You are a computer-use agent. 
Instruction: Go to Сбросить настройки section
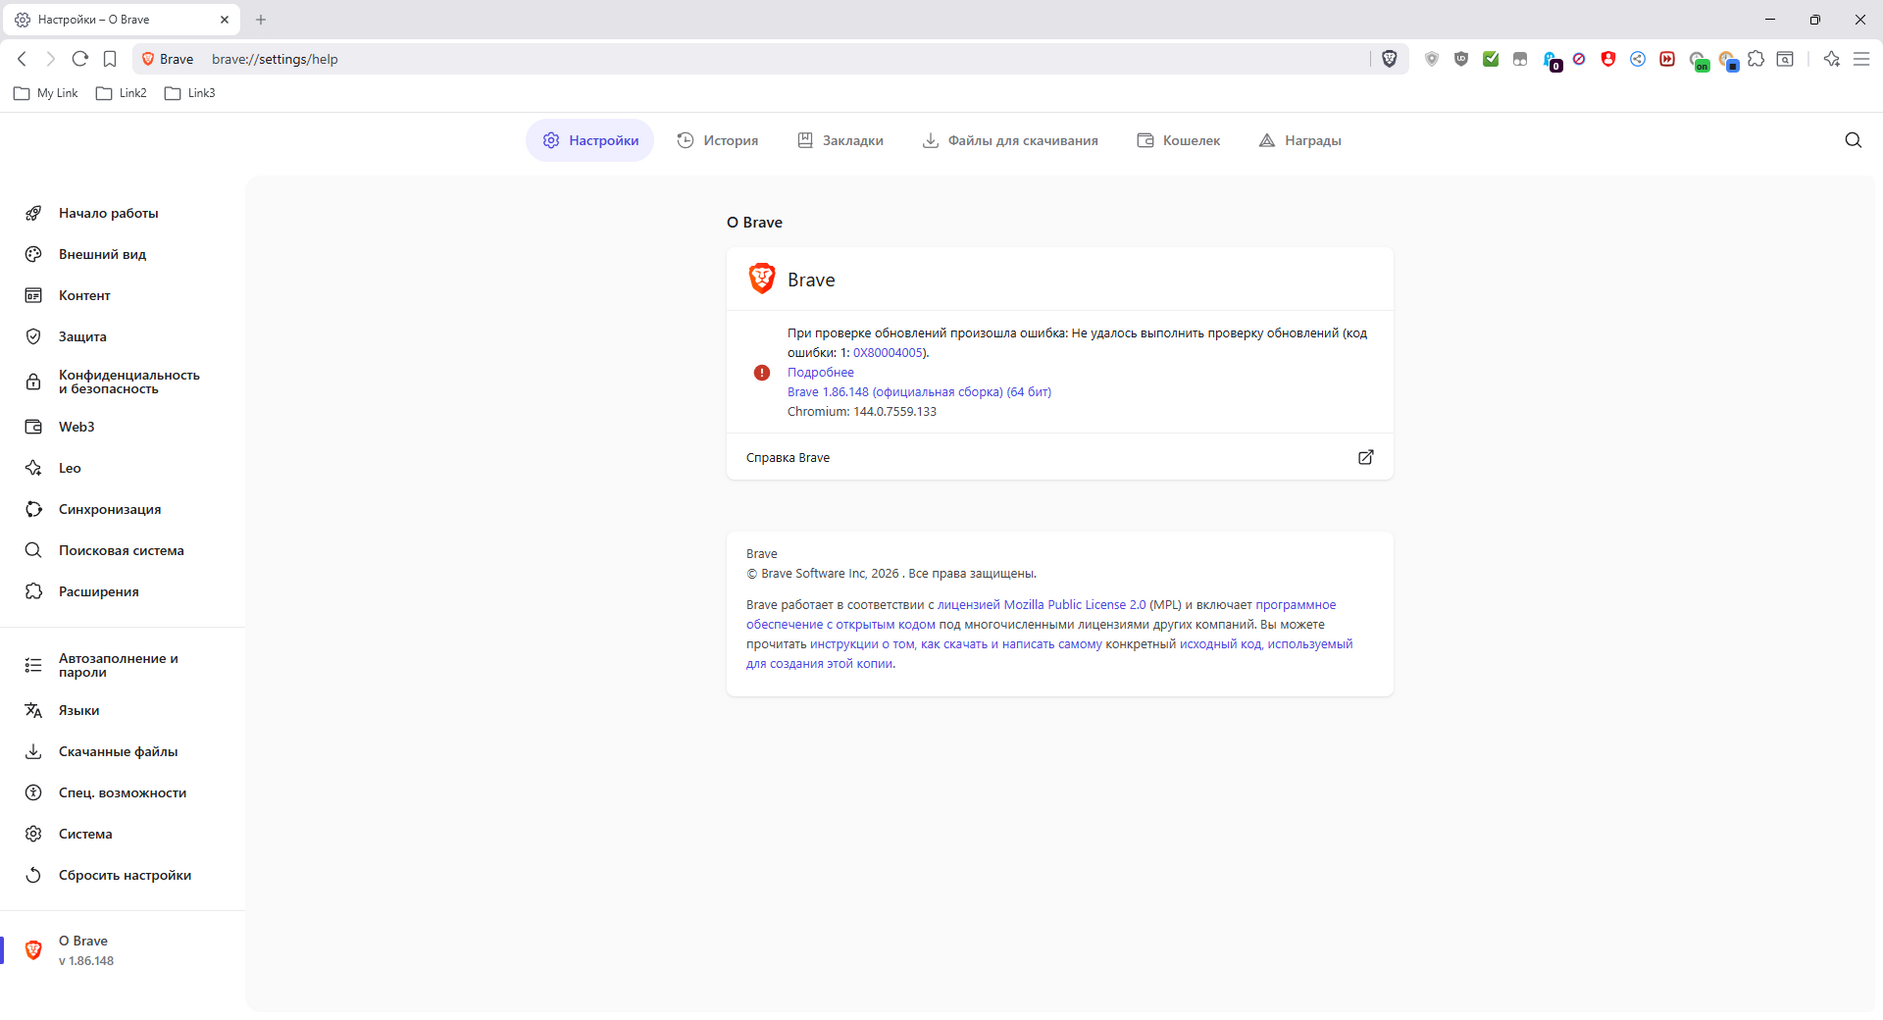pos(124,875)
